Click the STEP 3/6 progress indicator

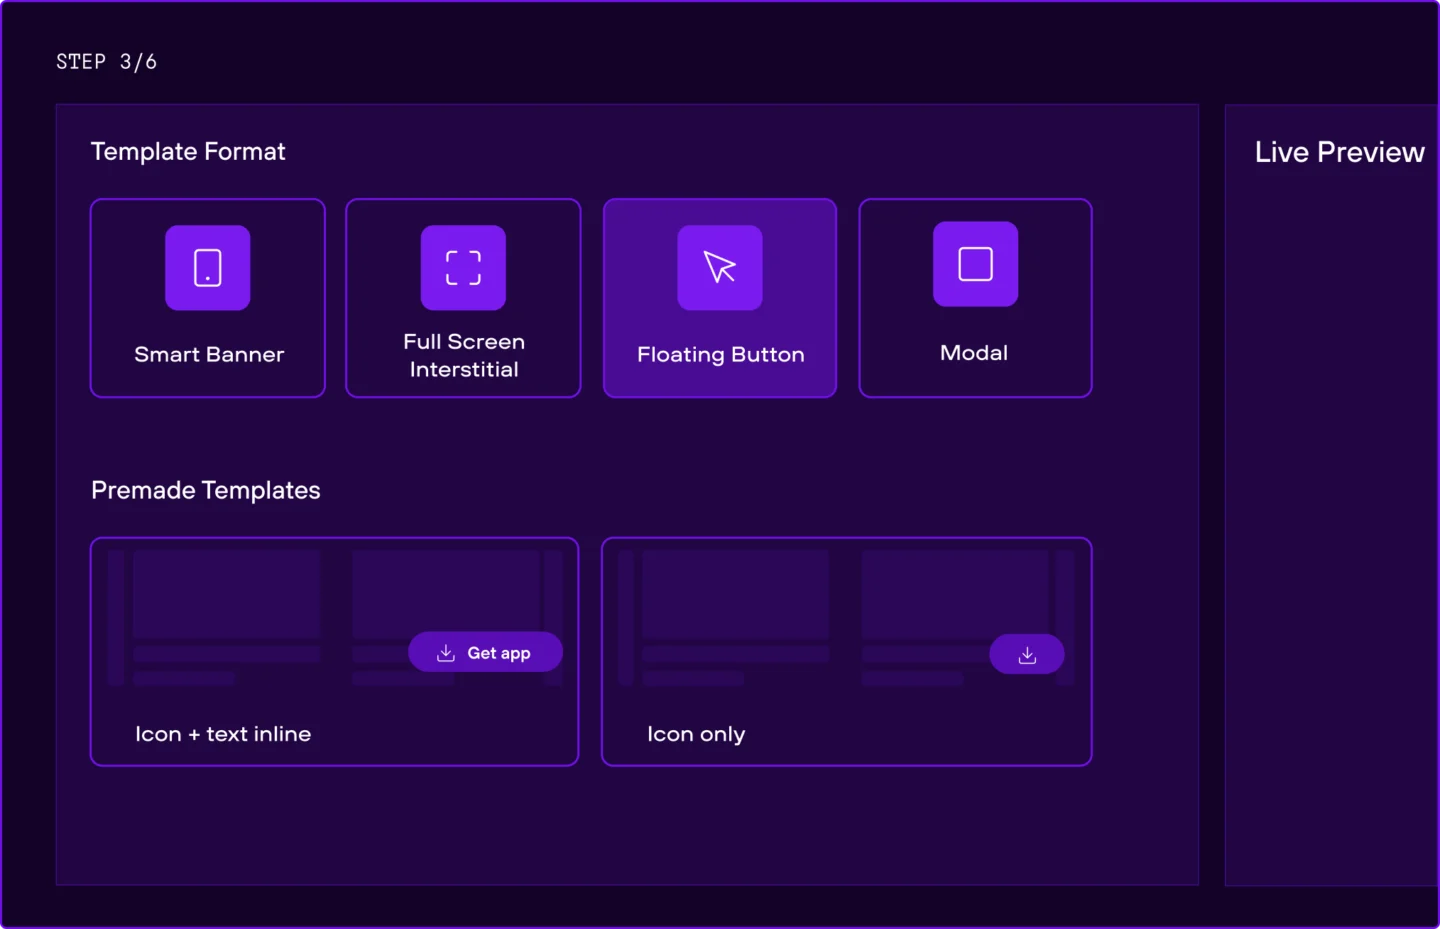click(x=106, y=62)
